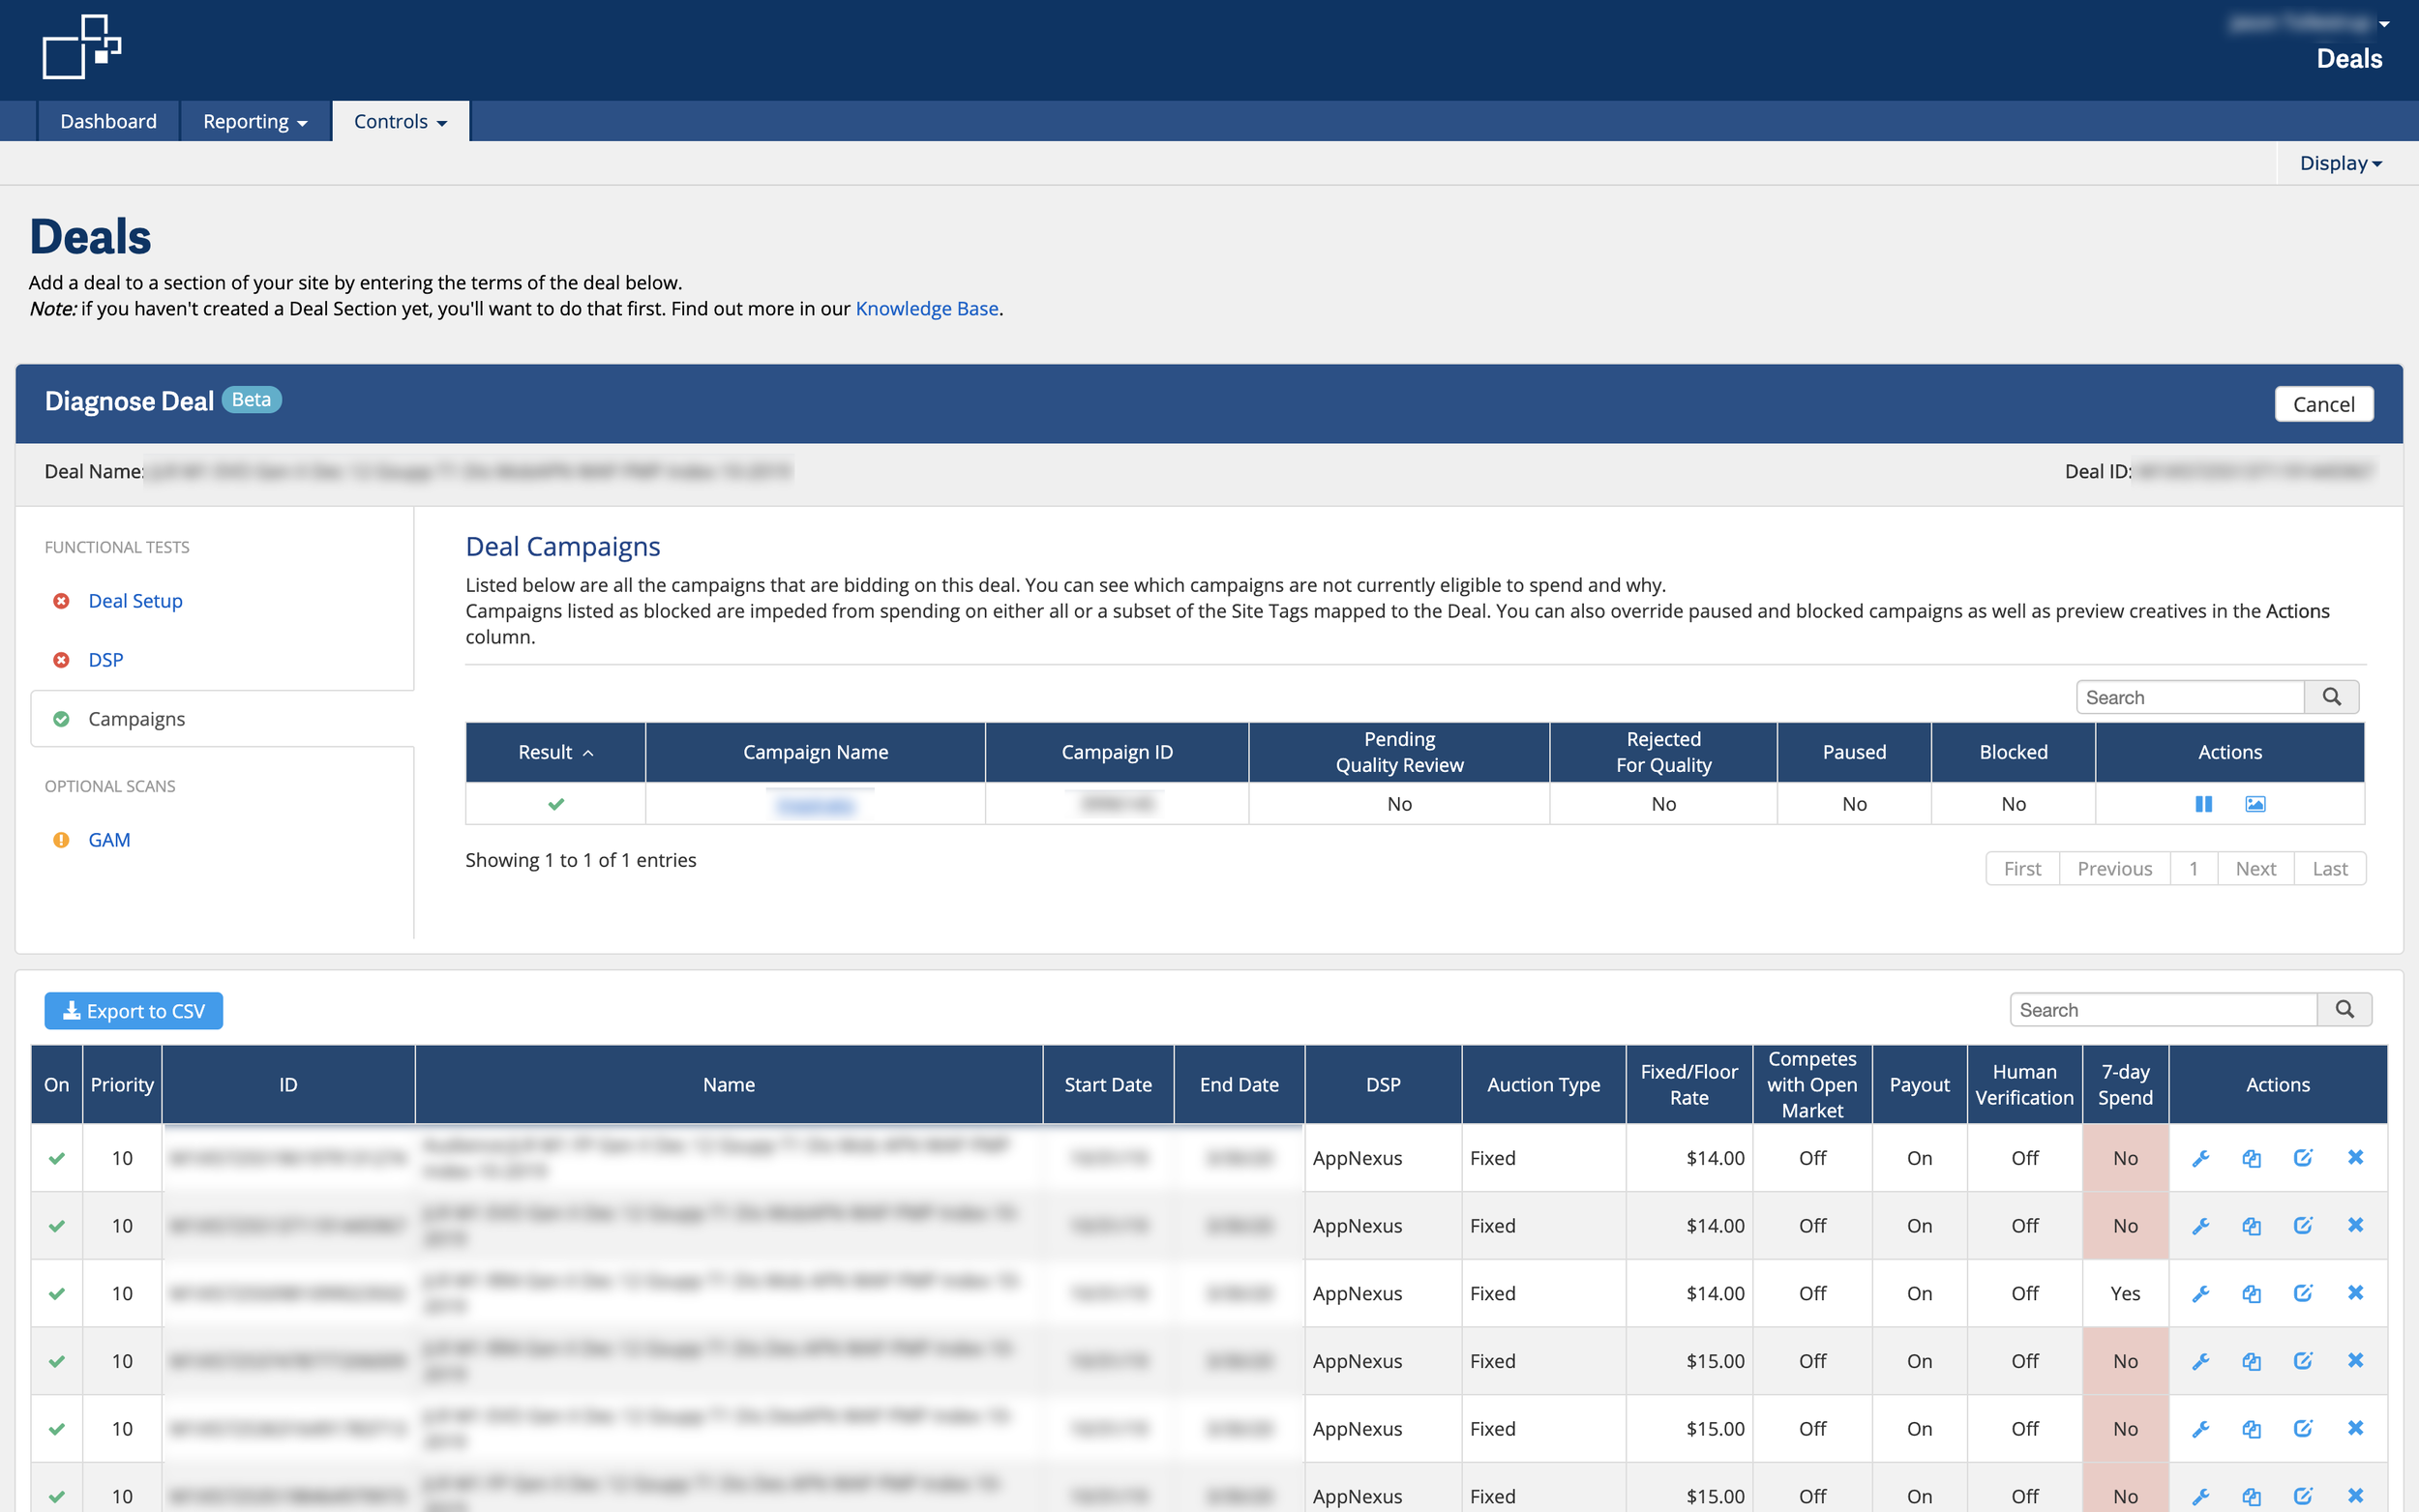Click Export to CSV button
Screen dimensions: 2419x1512
[134, 1011]
